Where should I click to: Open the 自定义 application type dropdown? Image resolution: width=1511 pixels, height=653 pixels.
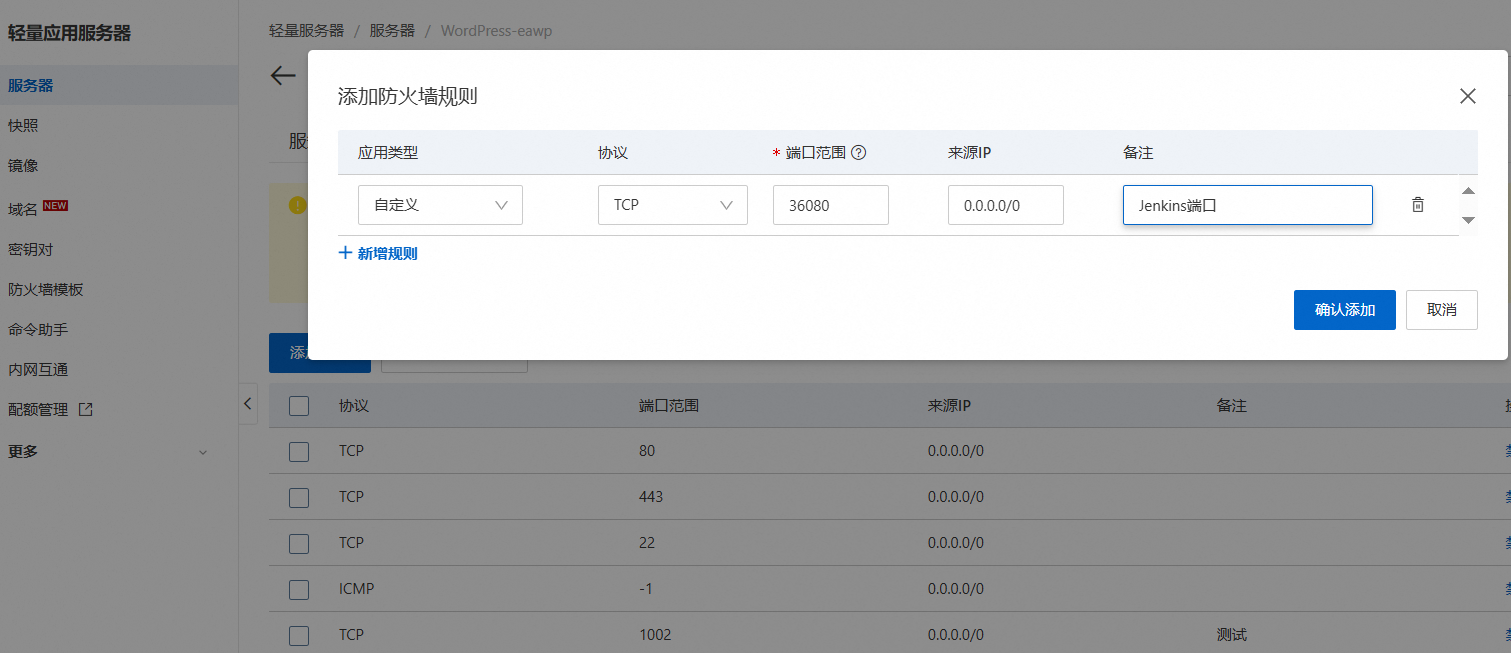(440, 205)
